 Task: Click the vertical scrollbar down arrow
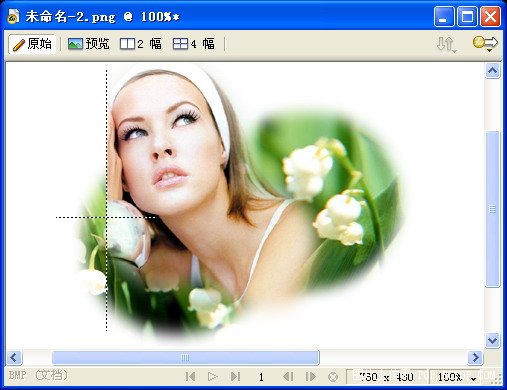click(493, 340)
